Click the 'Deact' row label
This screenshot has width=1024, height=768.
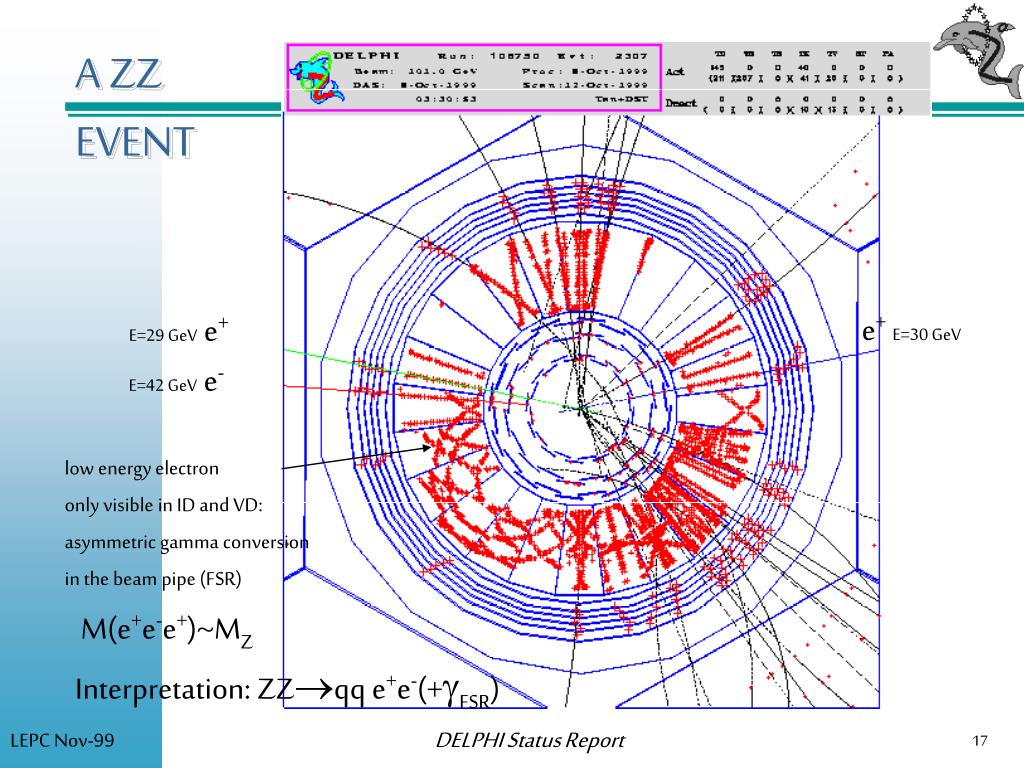point(680,103)
